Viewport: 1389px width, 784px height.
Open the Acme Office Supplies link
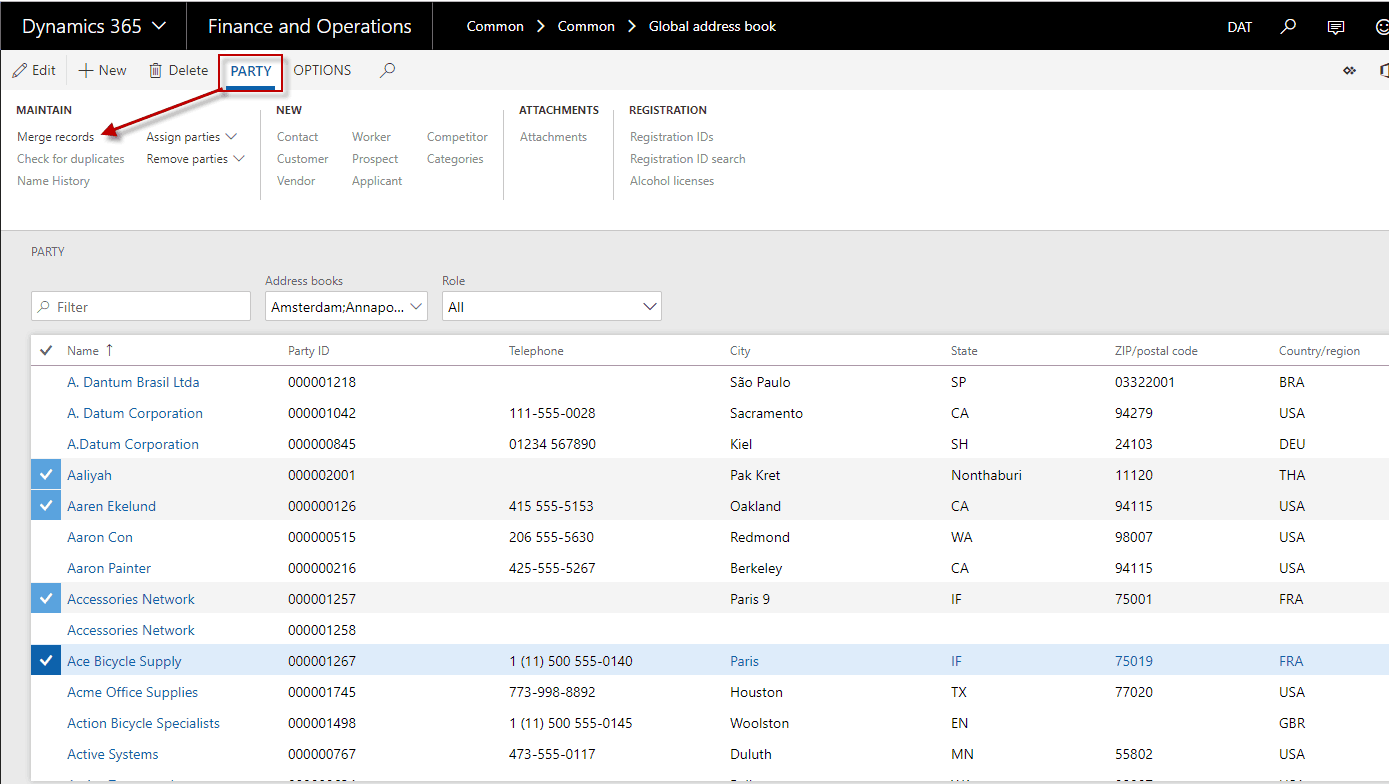[132, 692]
